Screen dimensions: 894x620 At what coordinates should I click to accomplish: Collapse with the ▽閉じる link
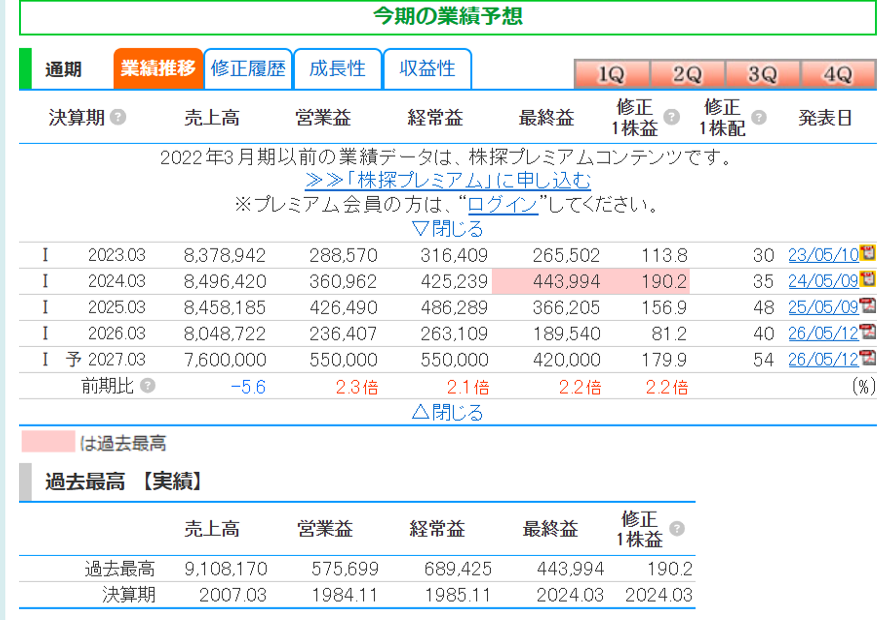coord(448,229)
